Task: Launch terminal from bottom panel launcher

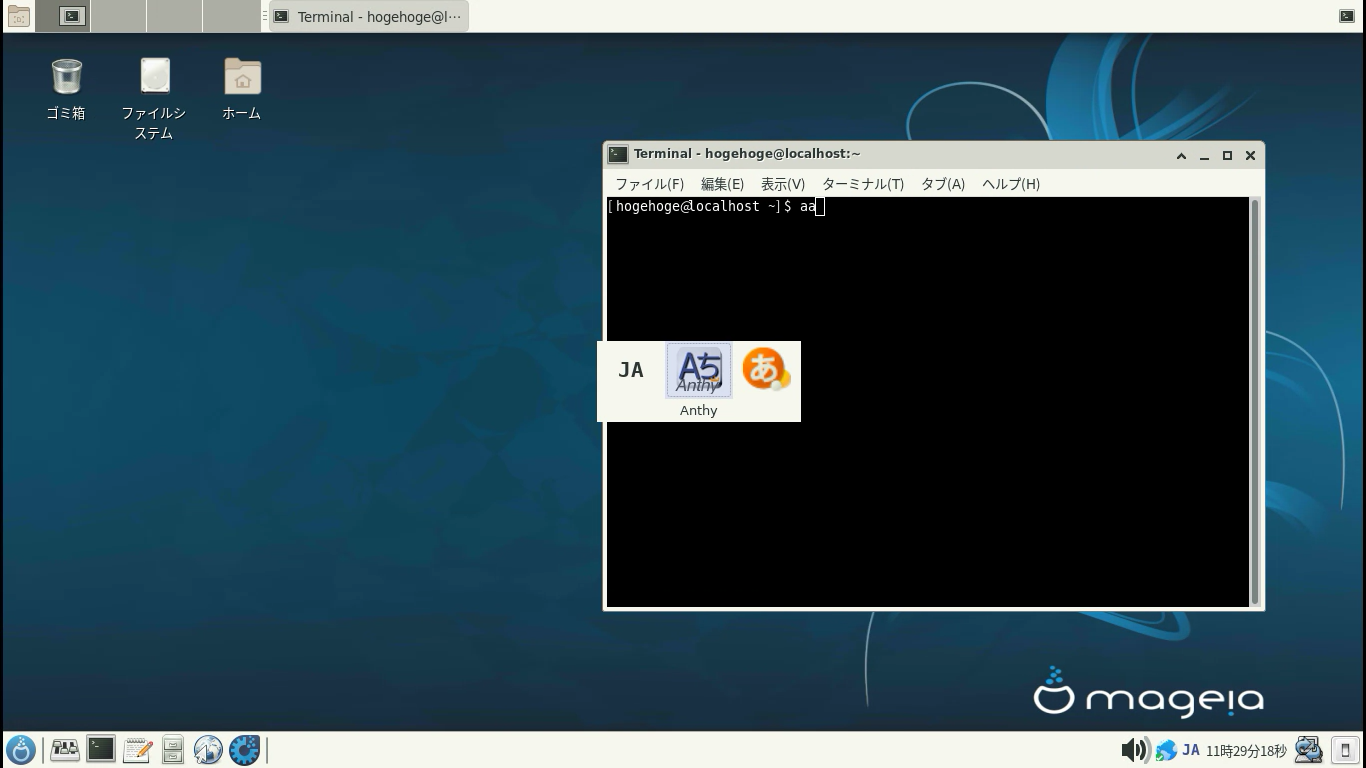Action: pos(101,749)
